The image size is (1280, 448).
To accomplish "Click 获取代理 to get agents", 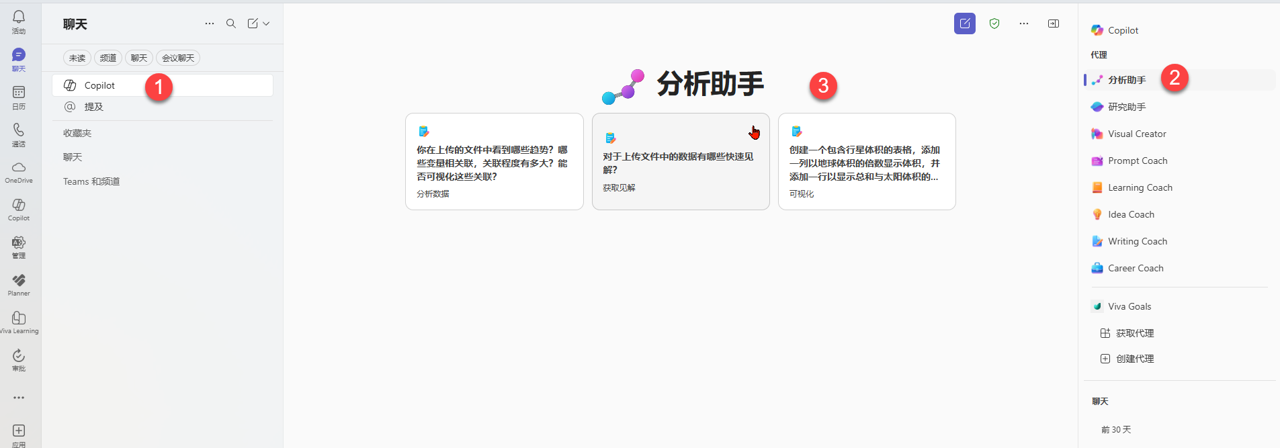I will click(x=1126, y=333).
